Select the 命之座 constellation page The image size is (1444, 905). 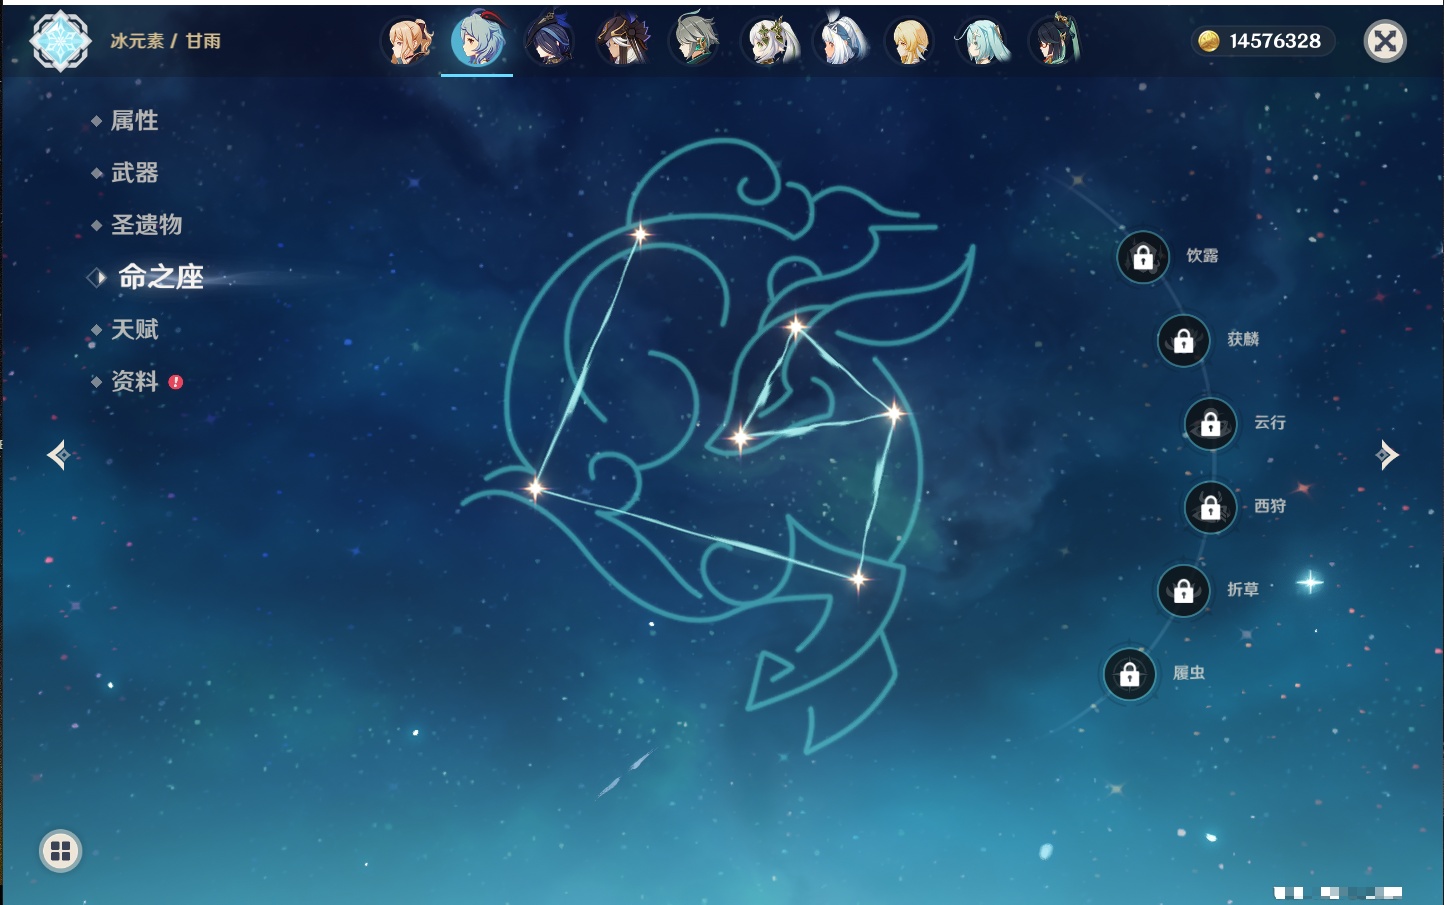[161, 277]
